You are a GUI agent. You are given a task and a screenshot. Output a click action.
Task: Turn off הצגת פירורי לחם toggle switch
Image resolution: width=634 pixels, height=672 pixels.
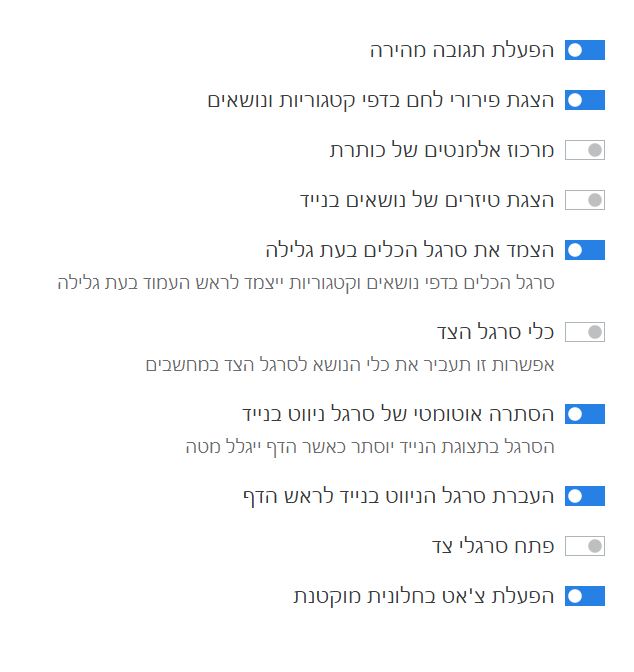coord(585,100)
